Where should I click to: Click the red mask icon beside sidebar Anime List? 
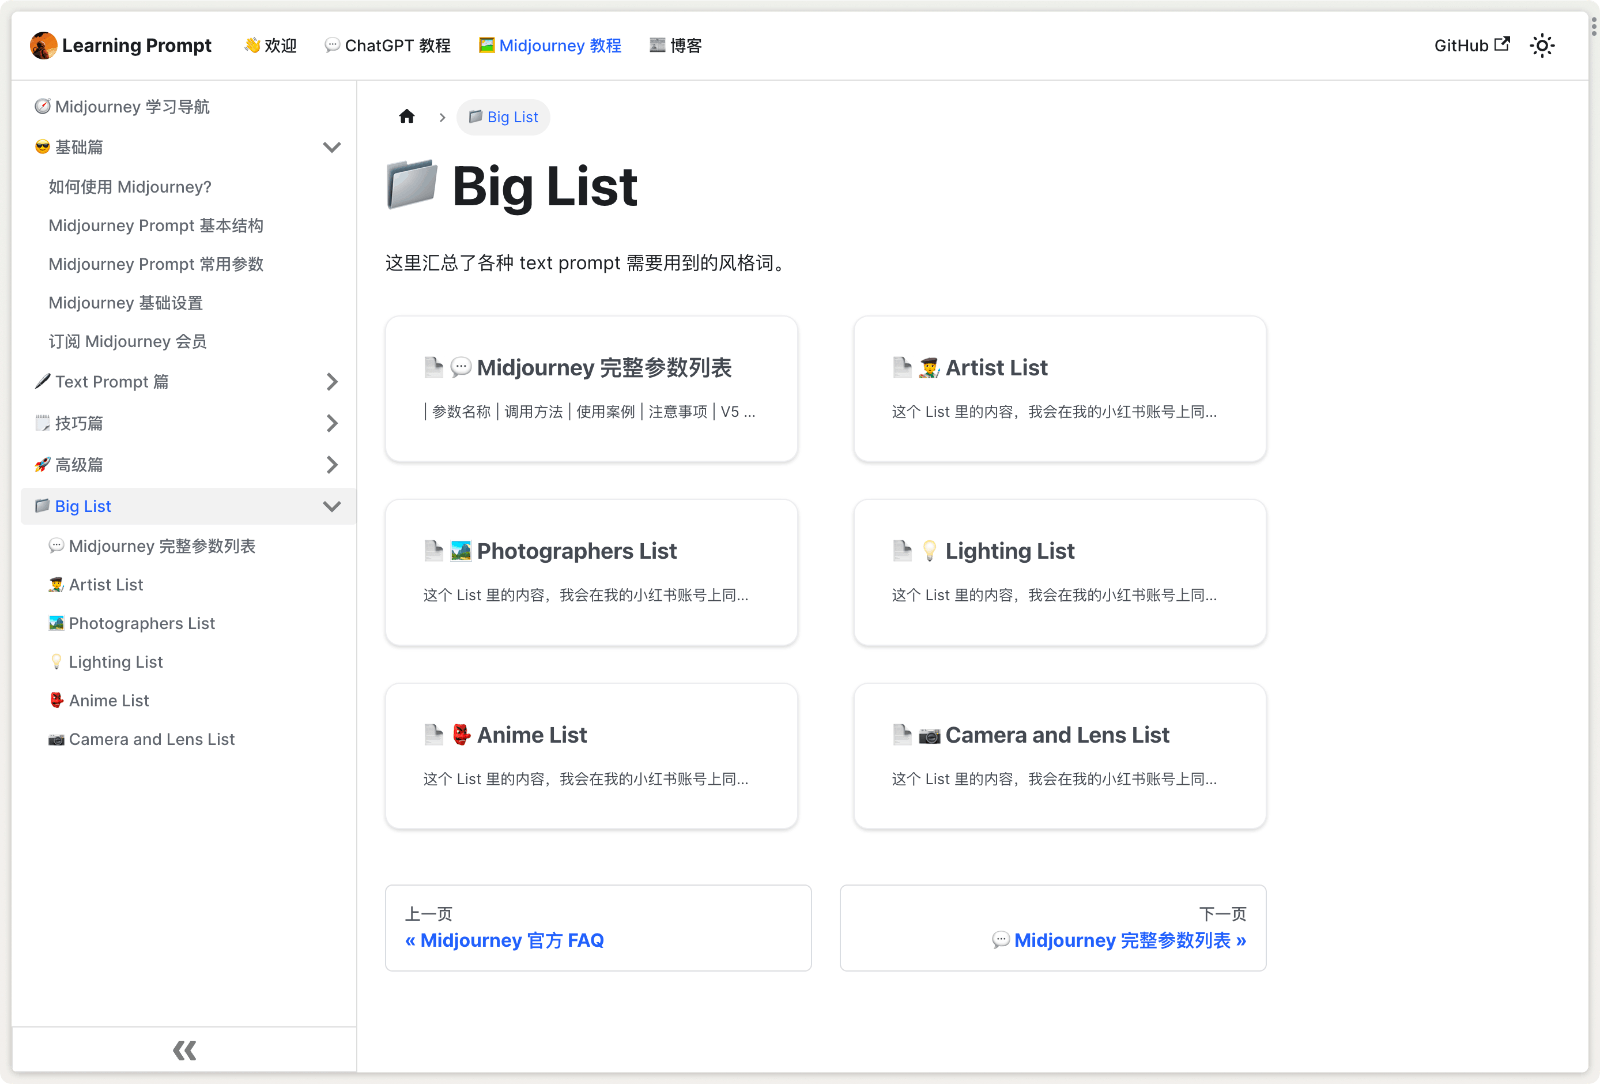tap(56, 700)
